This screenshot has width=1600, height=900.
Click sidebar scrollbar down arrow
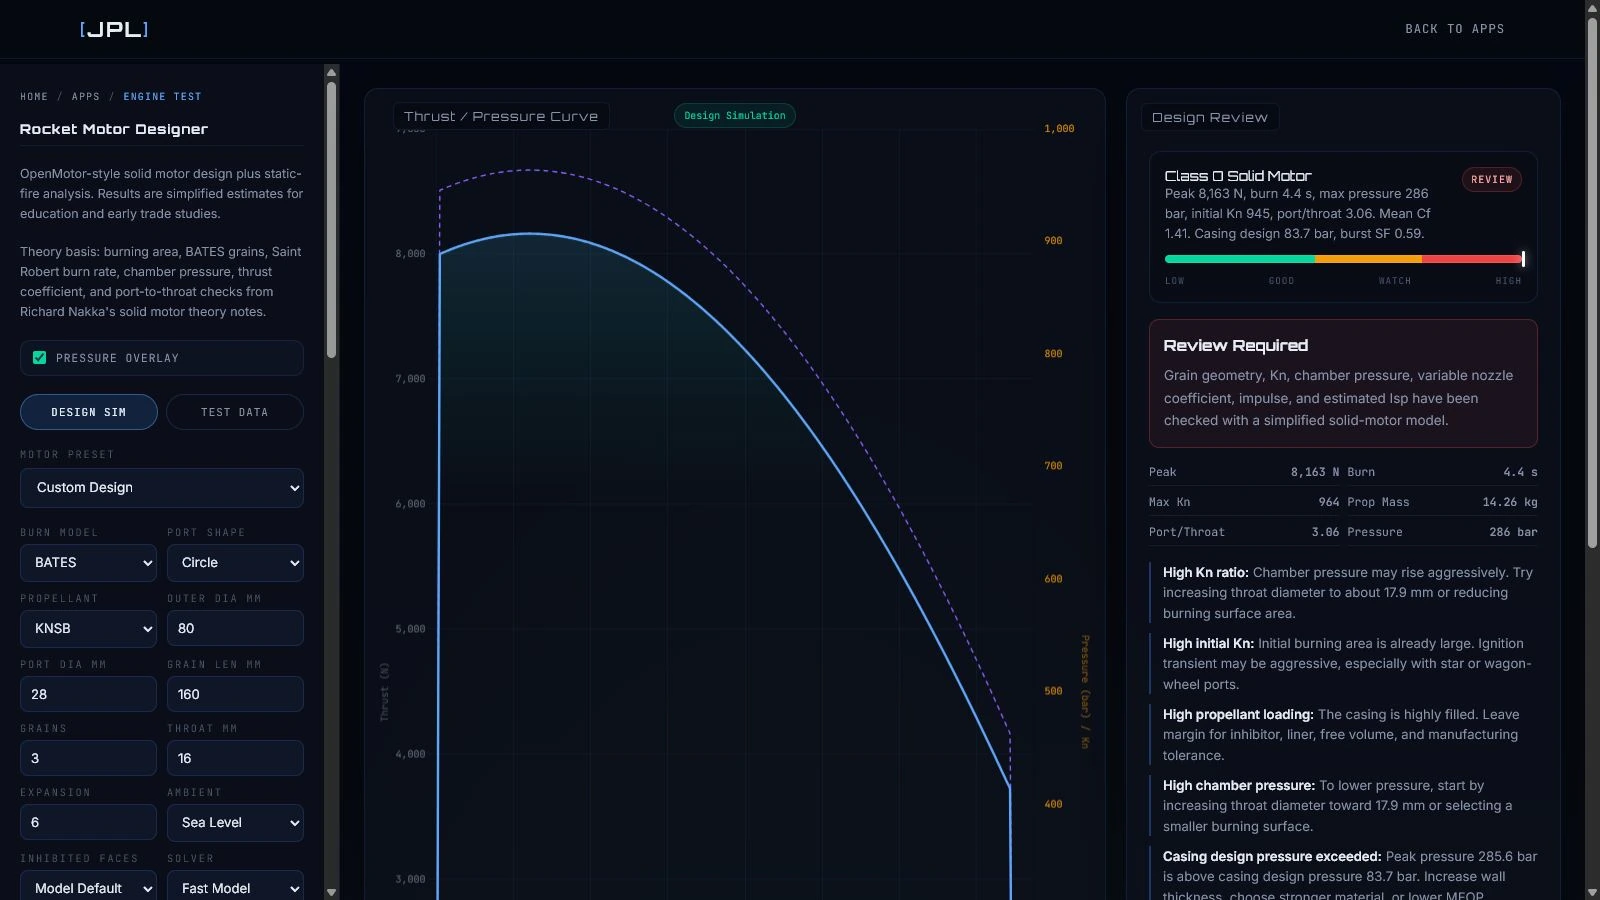click(331, 892)
